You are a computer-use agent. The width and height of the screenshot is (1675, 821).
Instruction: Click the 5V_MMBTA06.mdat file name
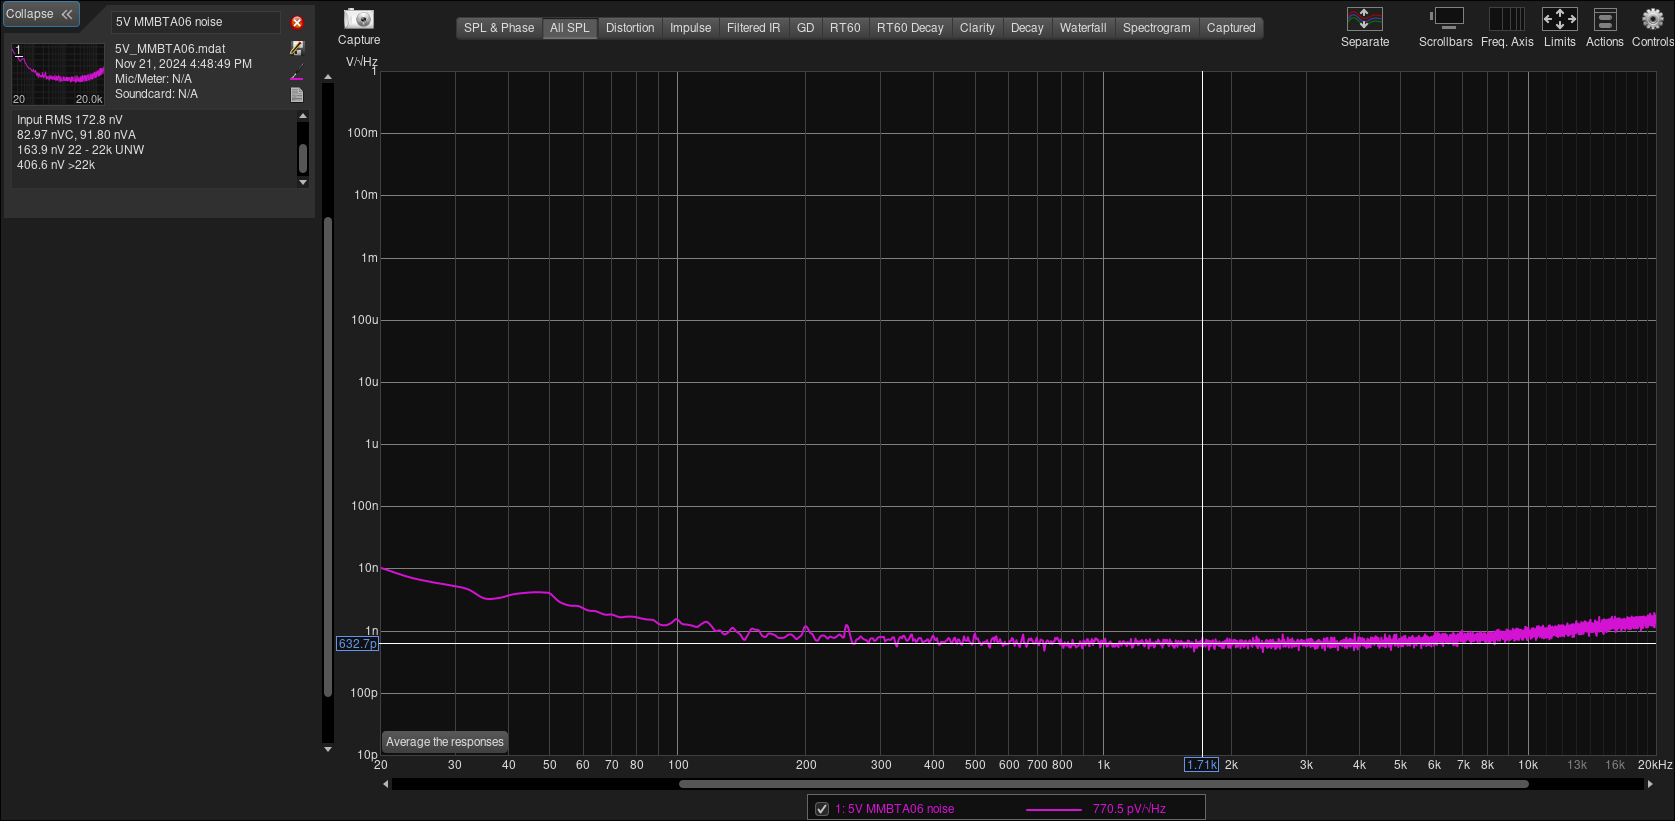tap(170, 49)
